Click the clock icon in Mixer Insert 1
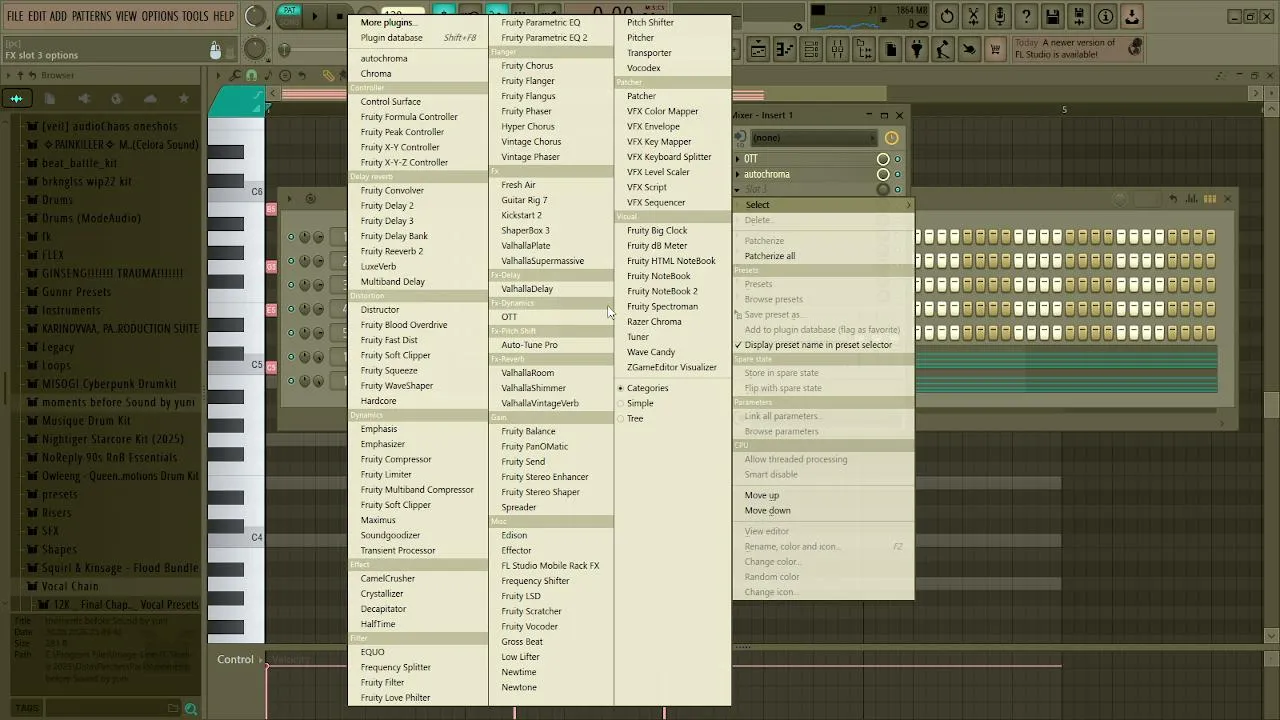Screen dimensions: 1280x720 (x=891, y=138)
